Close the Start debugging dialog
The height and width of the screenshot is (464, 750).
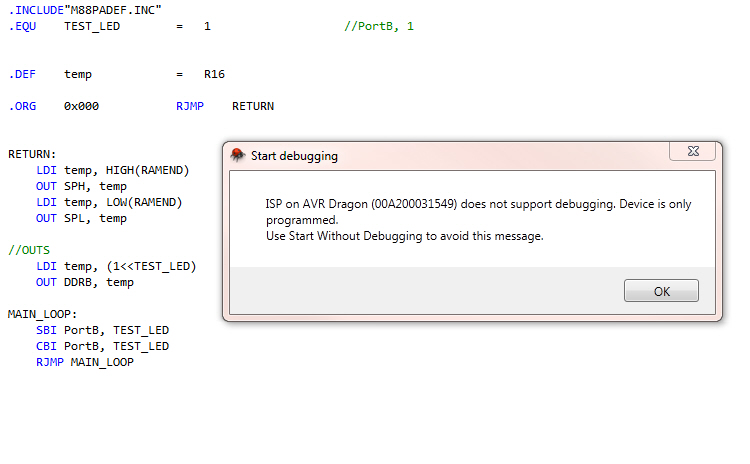693,151
